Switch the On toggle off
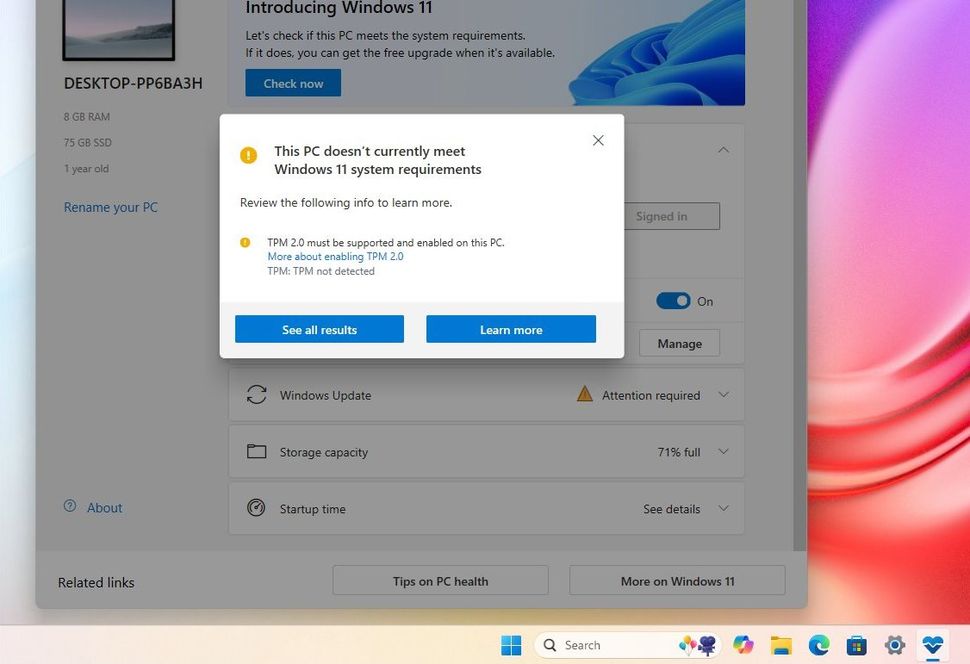 (673, 301)
